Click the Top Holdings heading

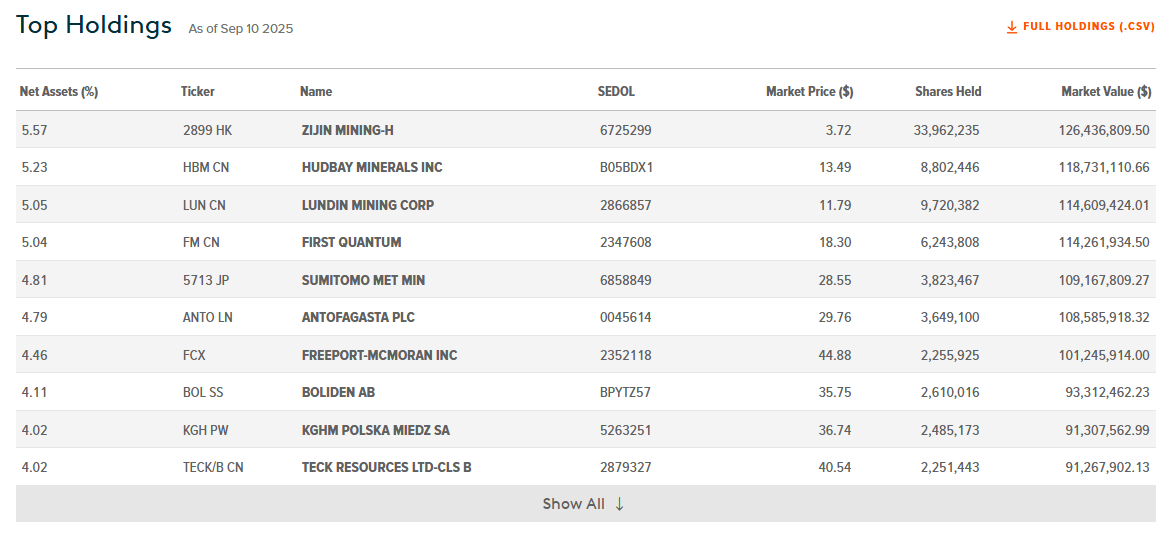click(x=93, y=25)
